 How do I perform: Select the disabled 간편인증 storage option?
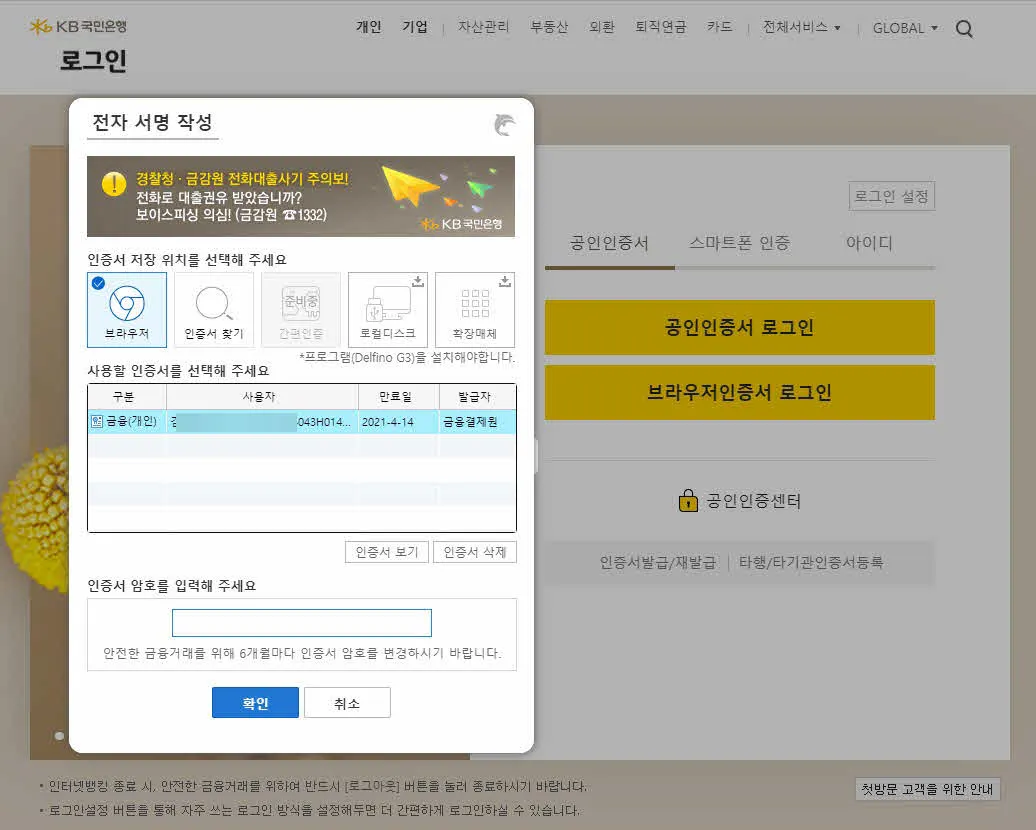click(301, 310)
